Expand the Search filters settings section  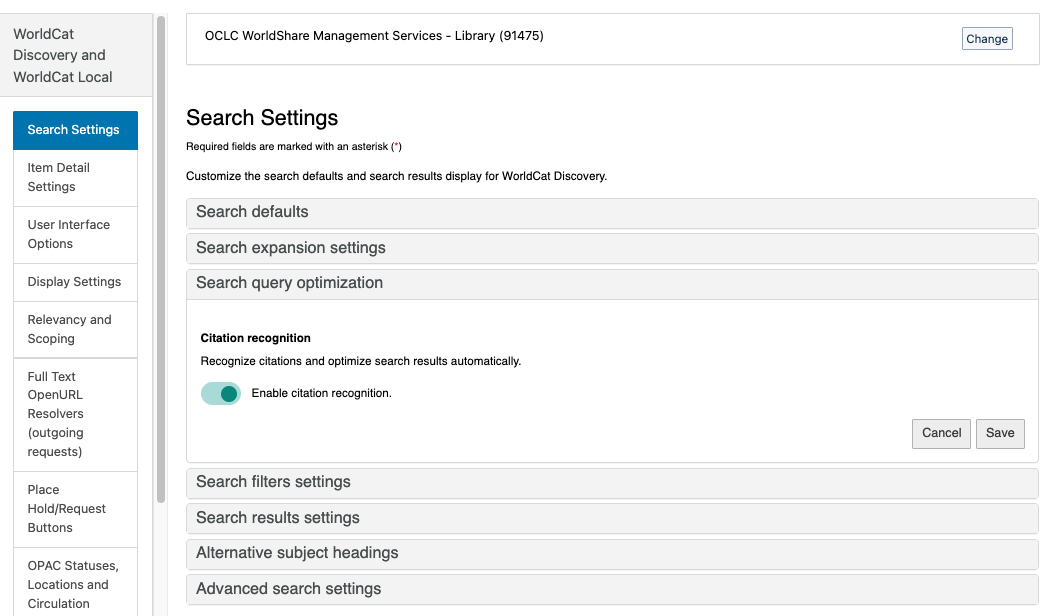[612, 482]
